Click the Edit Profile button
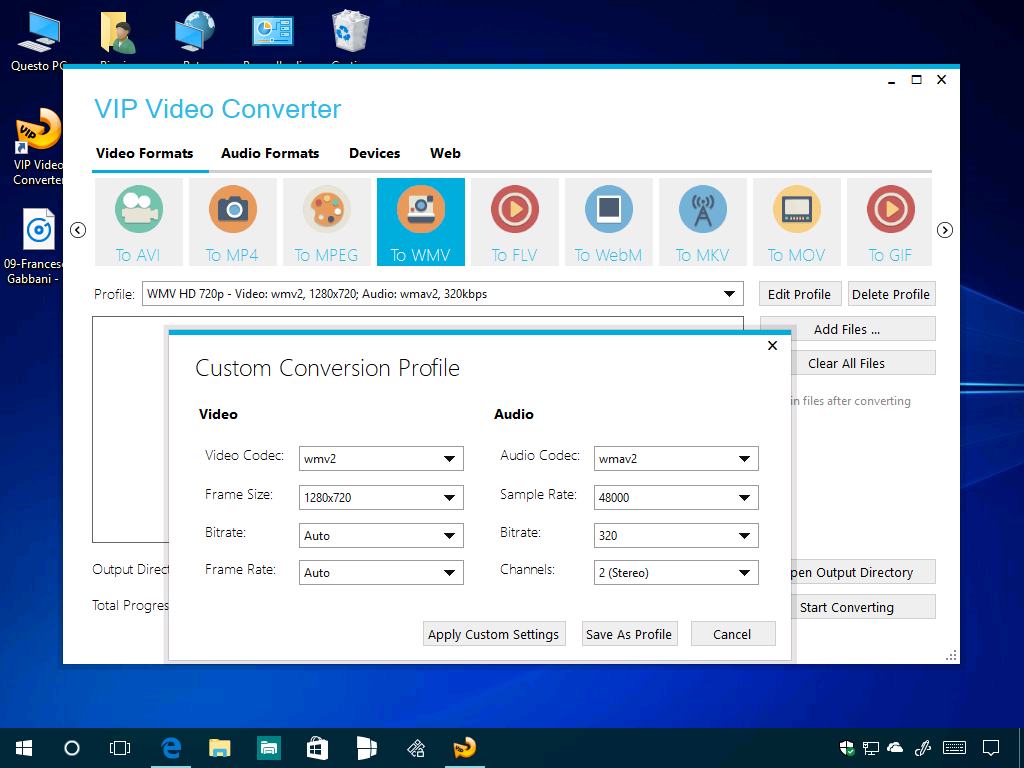The image size is (1024, 768). (x=799, y=294)
